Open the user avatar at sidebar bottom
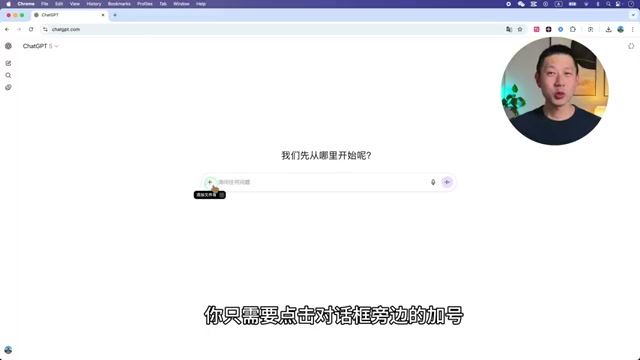 click(x=8, y=350)
